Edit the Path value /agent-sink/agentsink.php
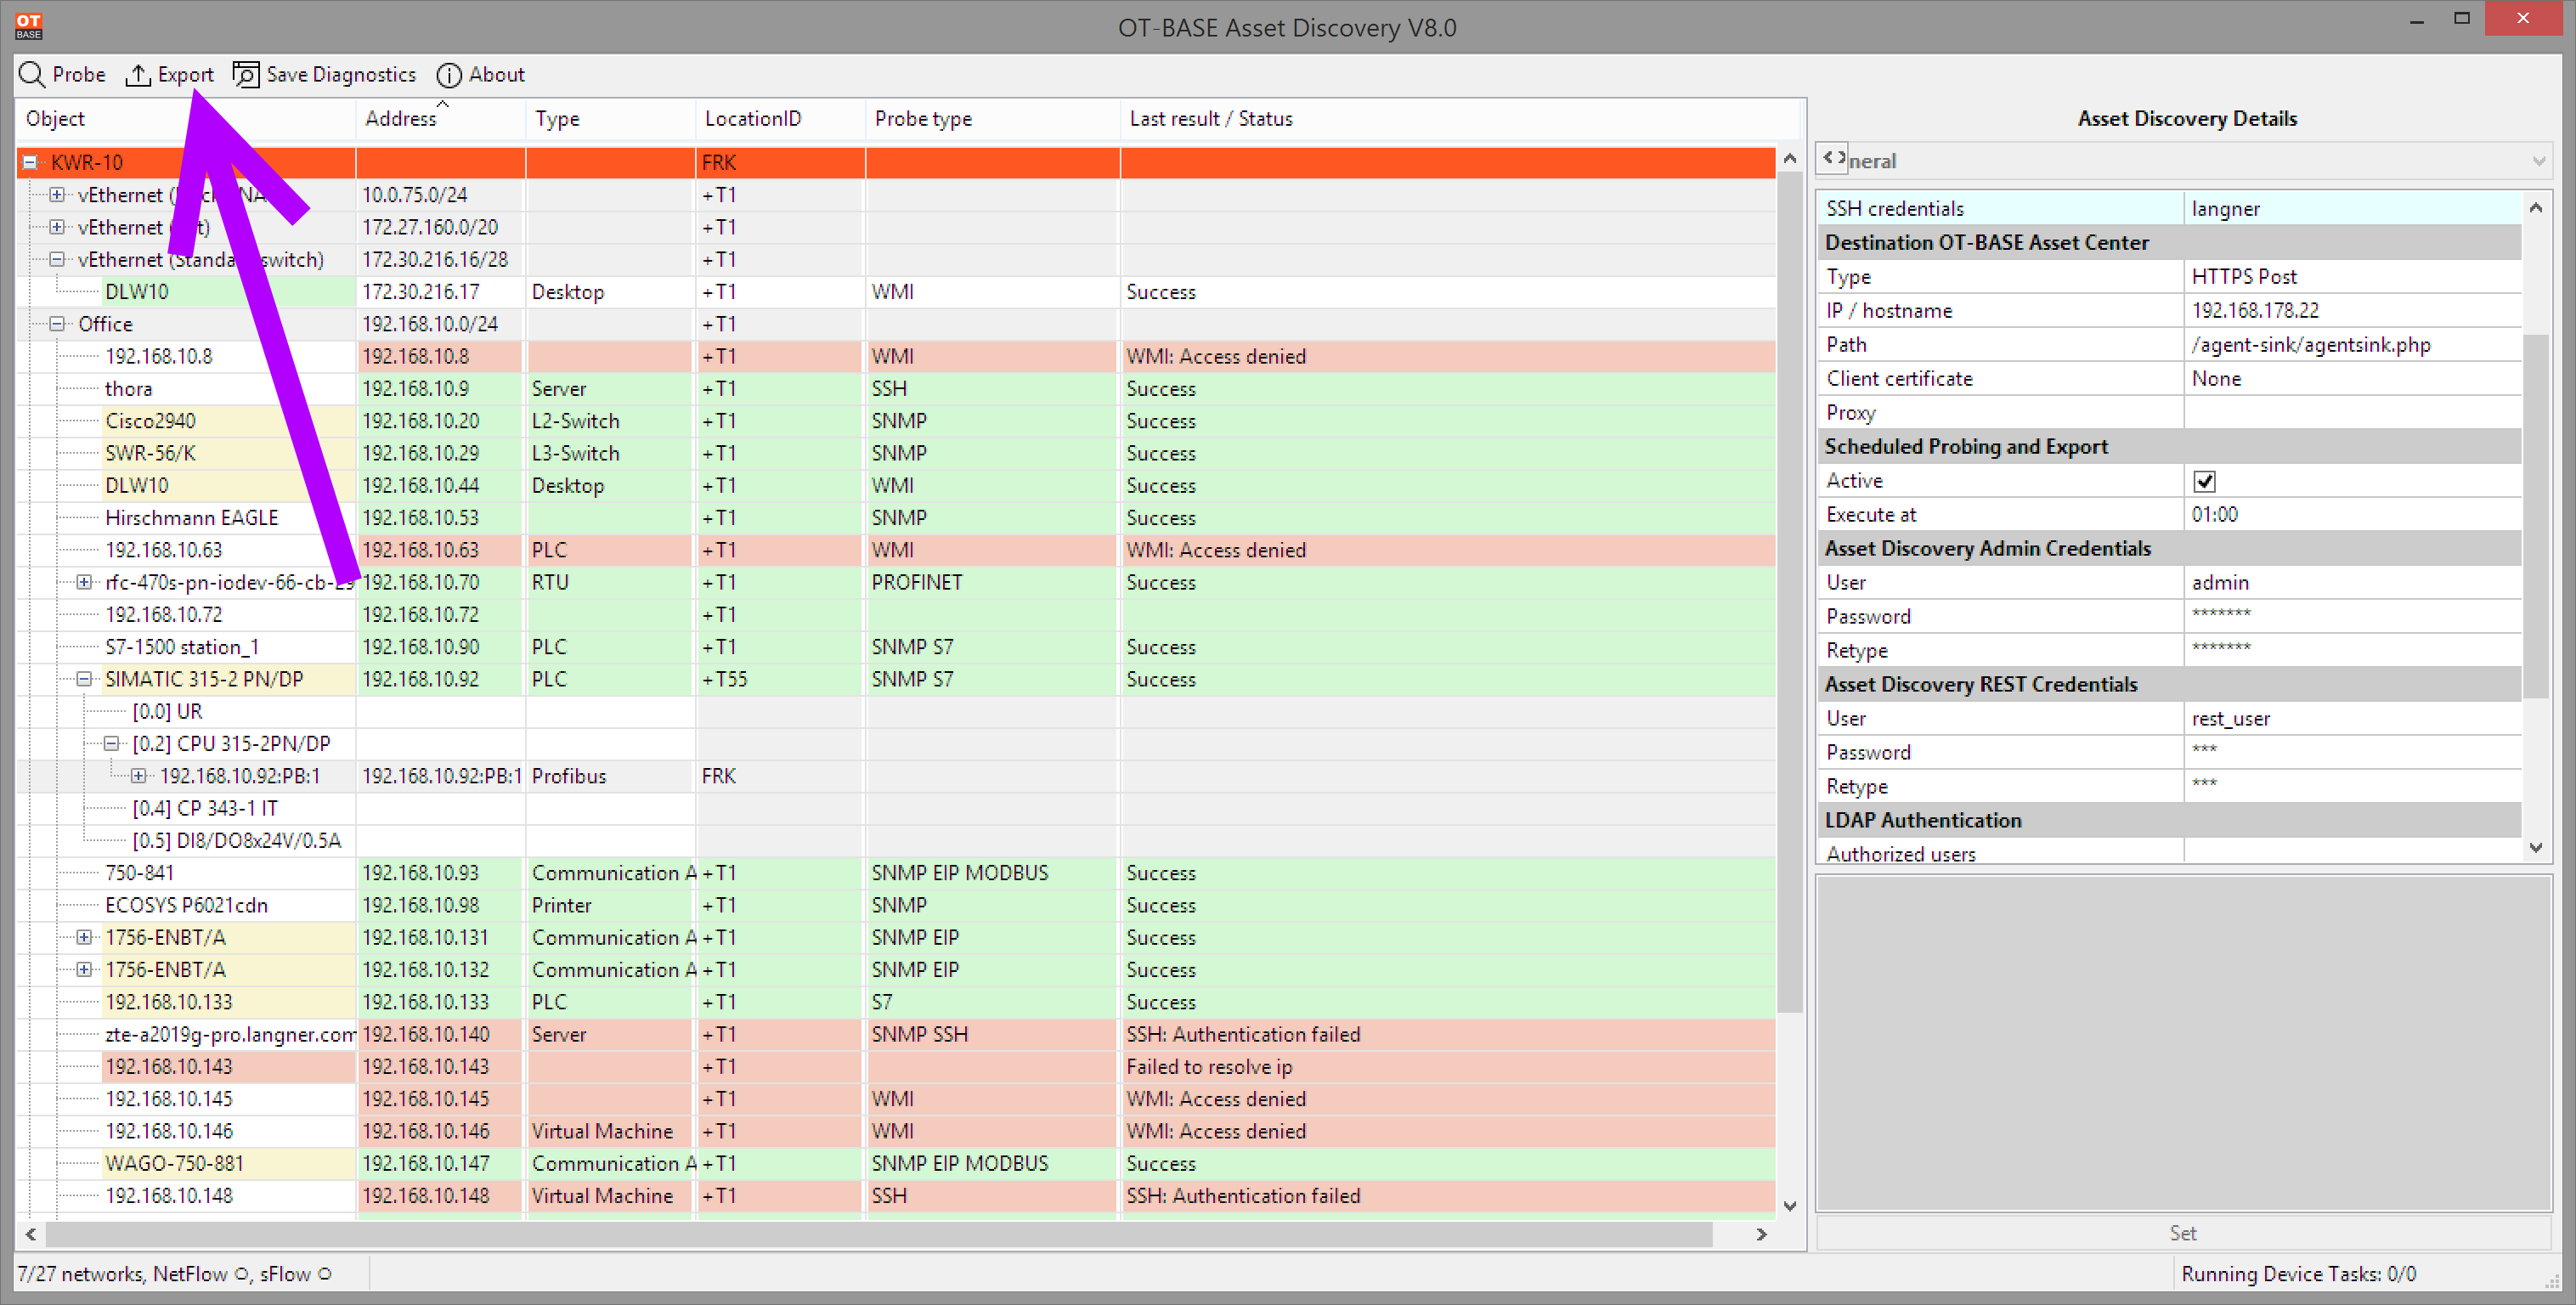This screenshot has height=1305, width=2576. tap(2352, 344)
